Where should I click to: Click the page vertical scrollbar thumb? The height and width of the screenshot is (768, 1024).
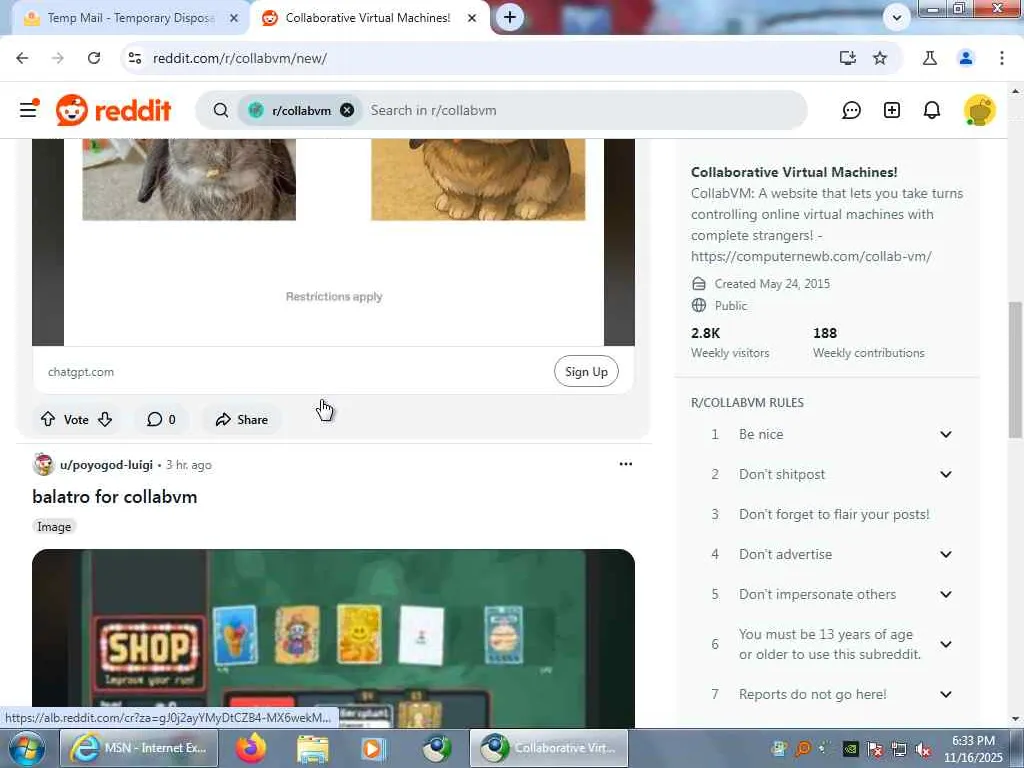(1015, 370)
